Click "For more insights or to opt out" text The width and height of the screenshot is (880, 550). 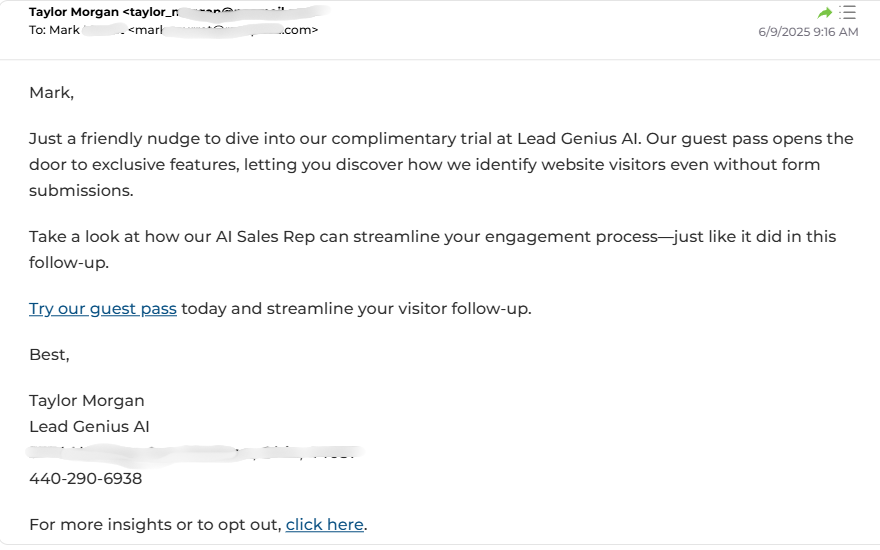click(155, 525)
